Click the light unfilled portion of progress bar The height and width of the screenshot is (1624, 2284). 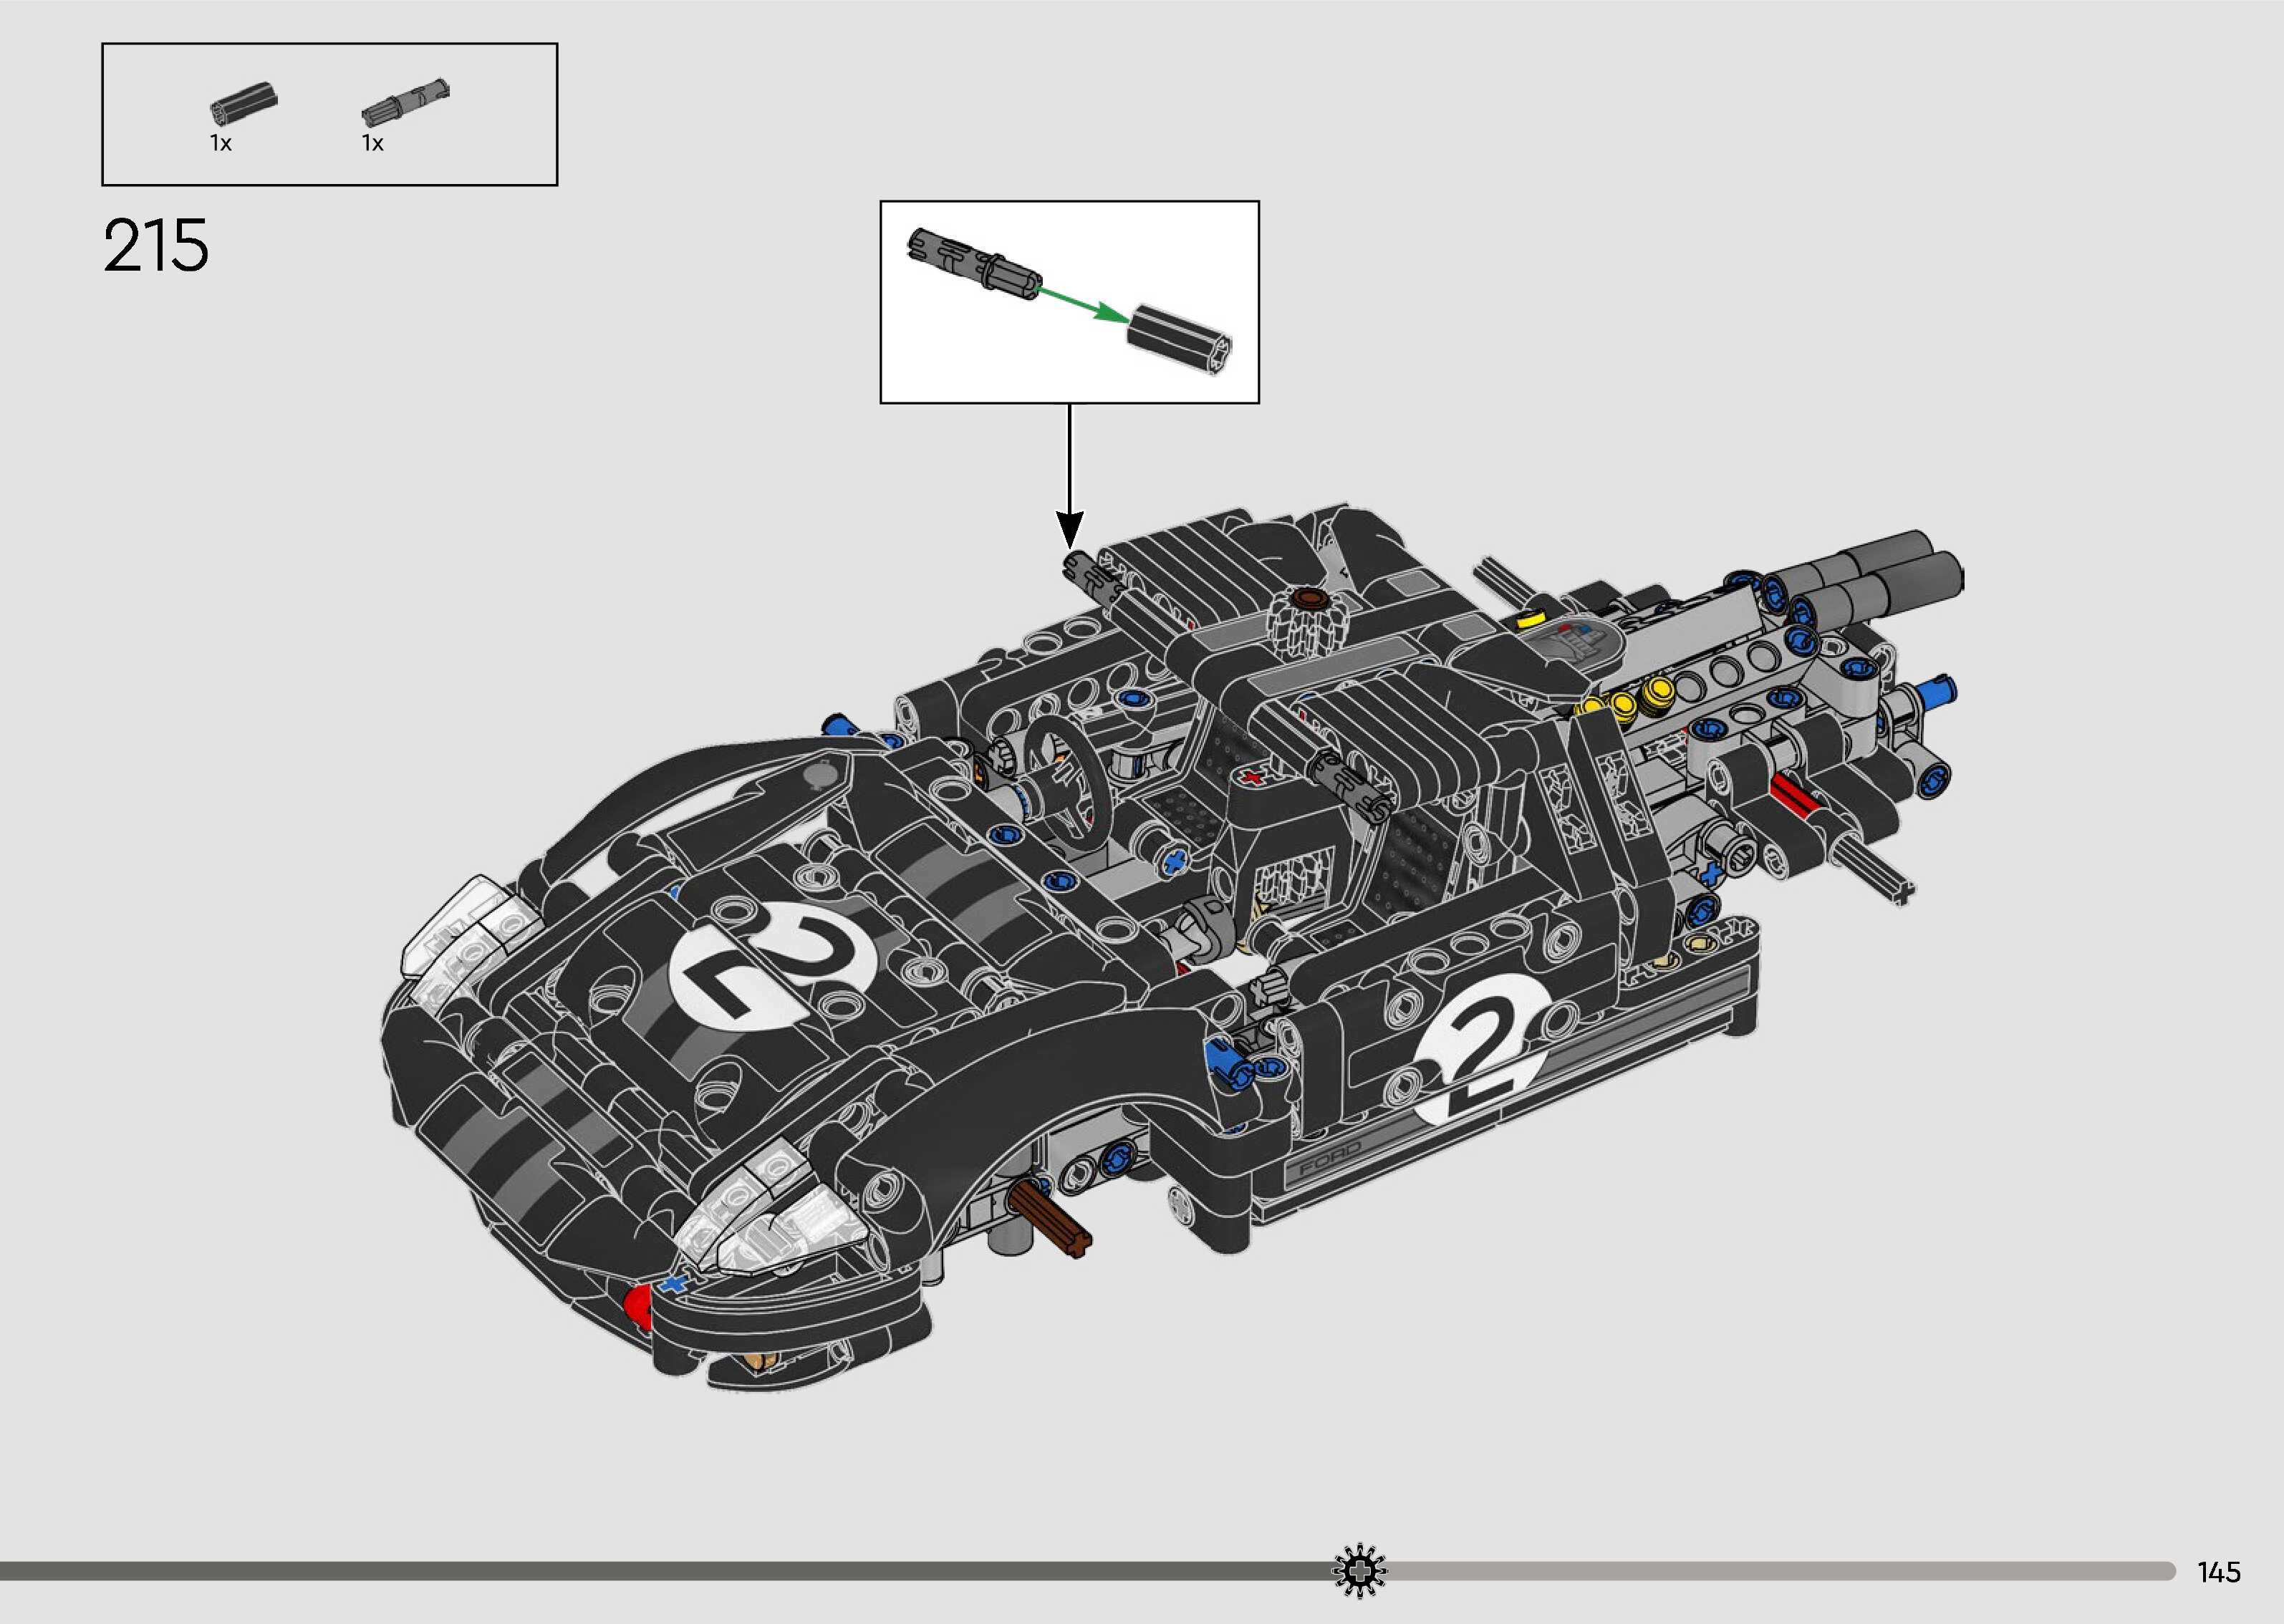(x=1780, y=1571)
